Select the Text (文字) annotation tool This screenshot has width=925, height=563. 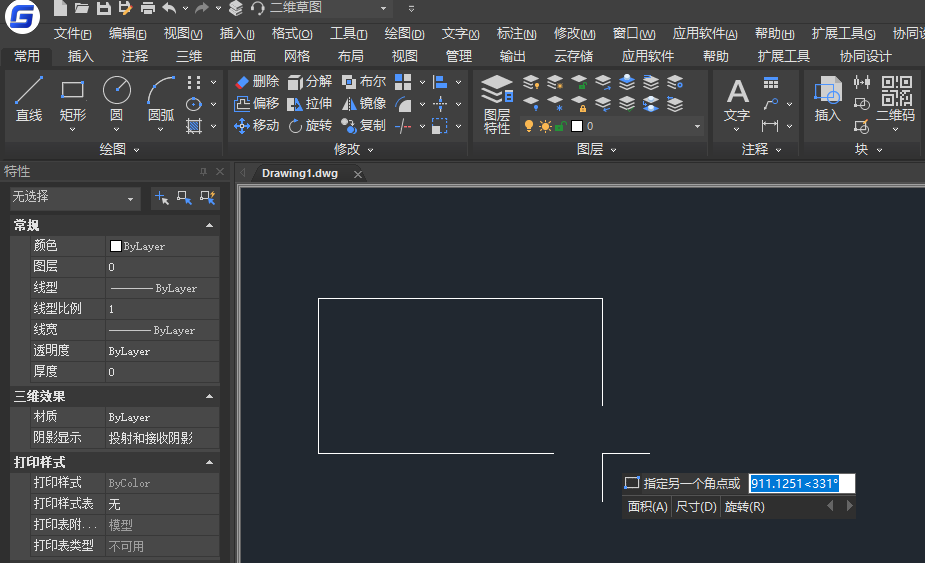click(x=737, y=100)
